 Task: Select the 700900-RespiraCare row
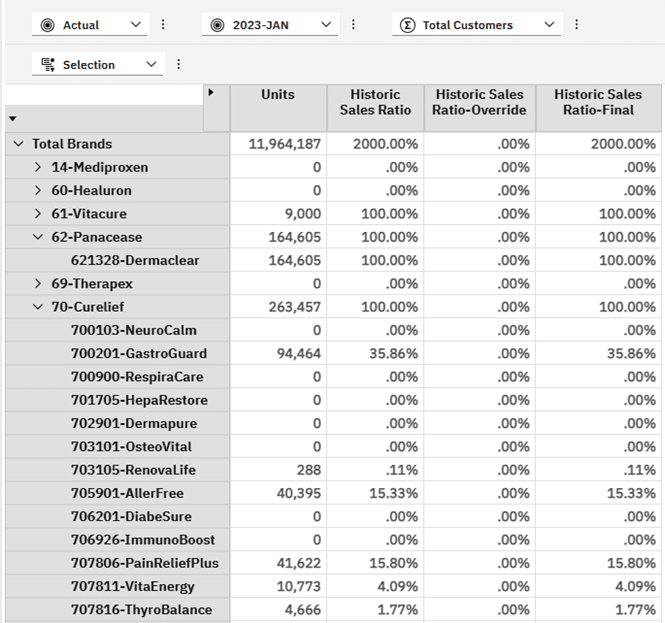pos(117,377)
